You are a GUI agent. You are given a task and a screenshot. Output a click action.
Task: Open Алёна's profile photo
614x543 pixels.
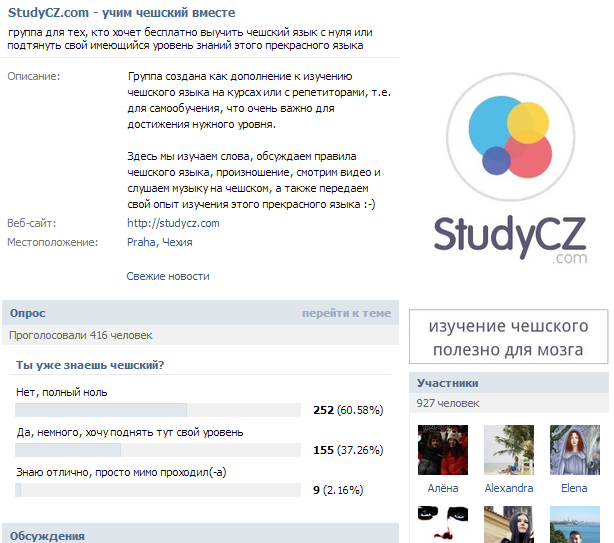tap(442, 450)
